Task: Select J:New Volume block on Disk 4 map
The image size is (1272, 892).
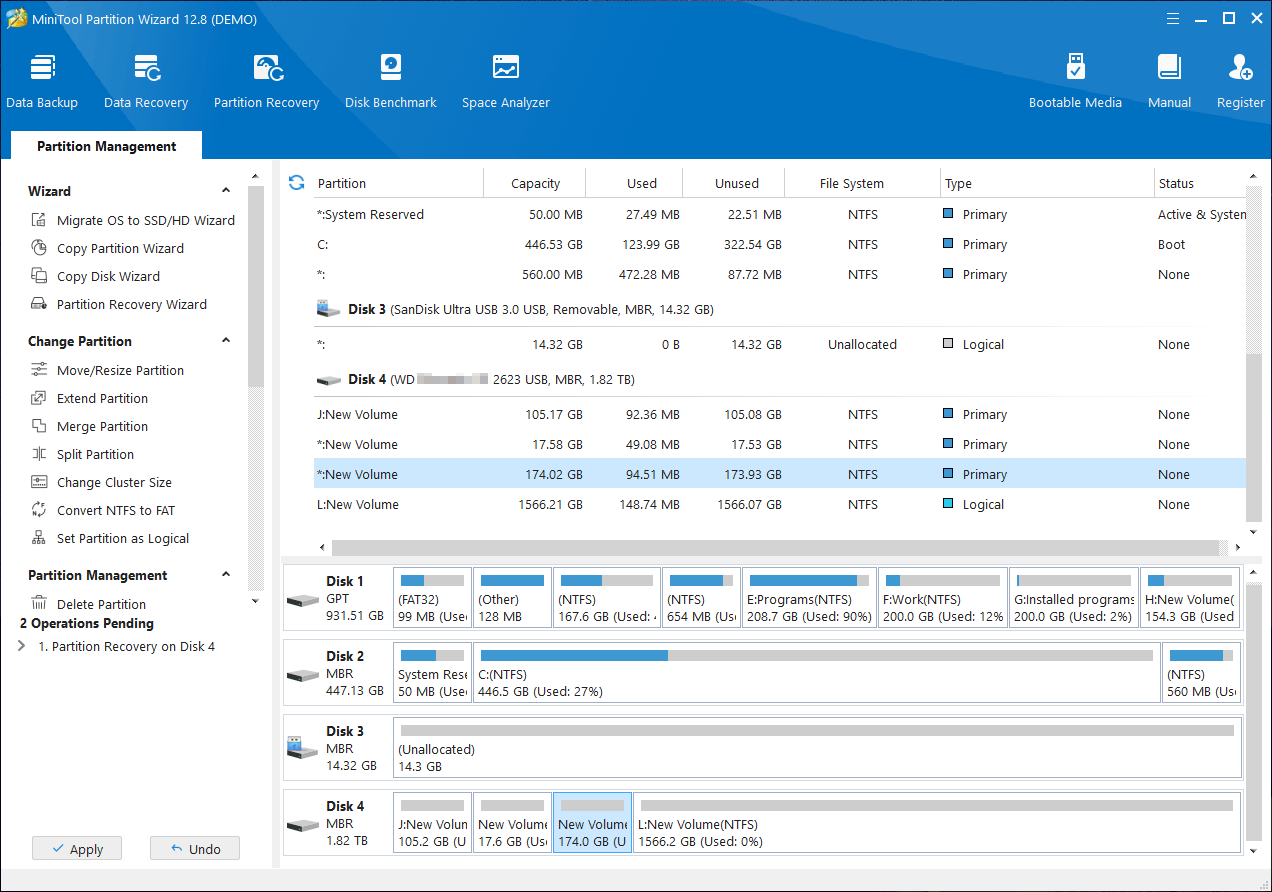Action: pyautogui.click(x=432, y=823)
